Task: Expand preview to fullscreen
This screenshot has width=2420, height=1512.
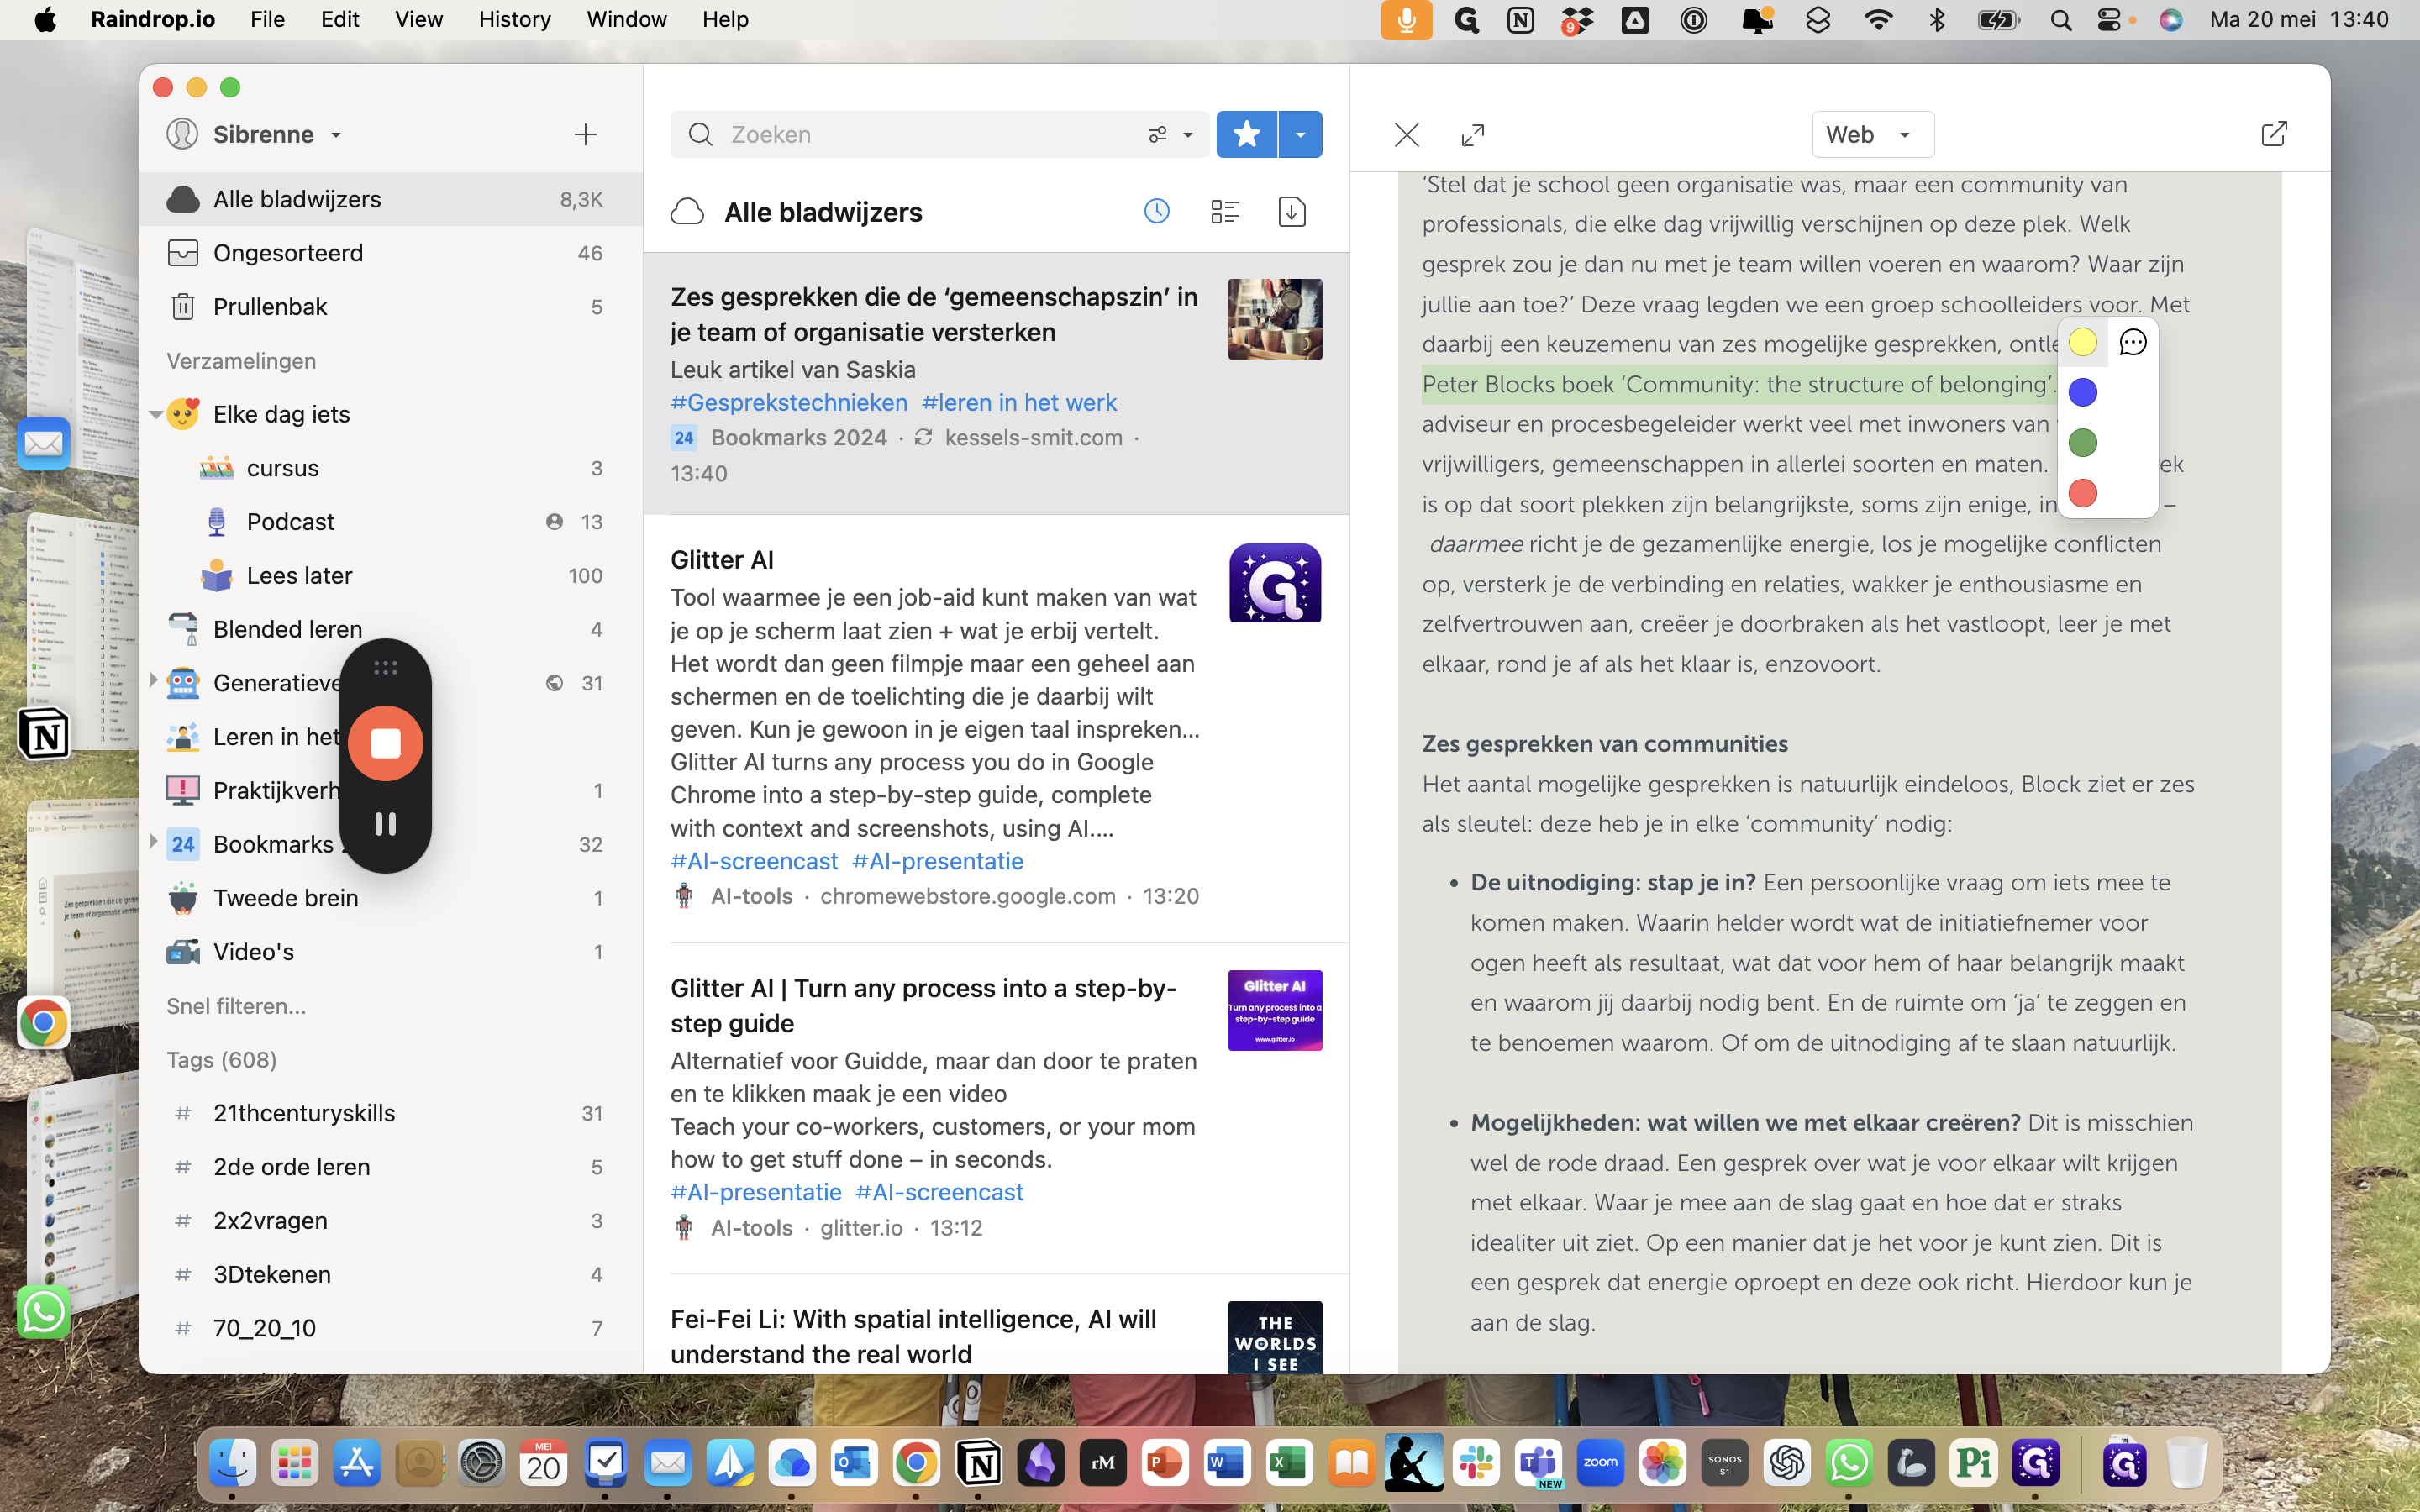Action: coord(1472,134)
